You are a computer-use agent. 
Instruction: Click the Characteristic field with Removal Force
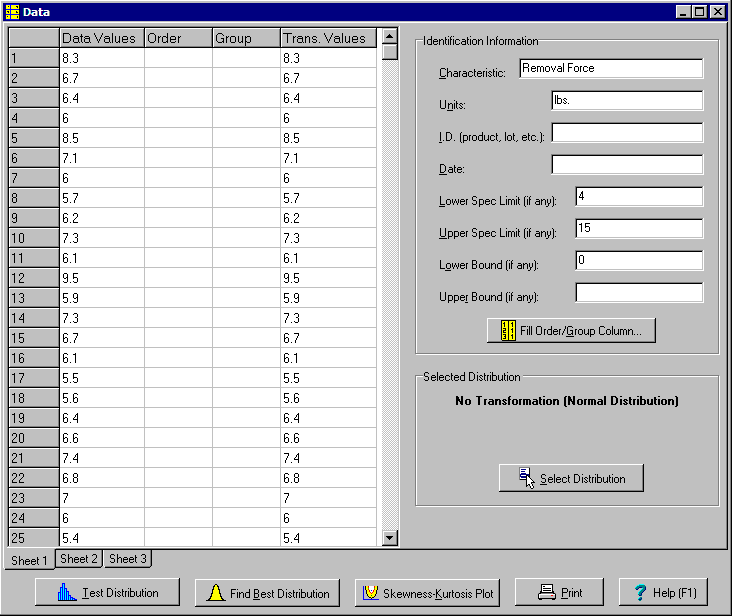(611, 68)
